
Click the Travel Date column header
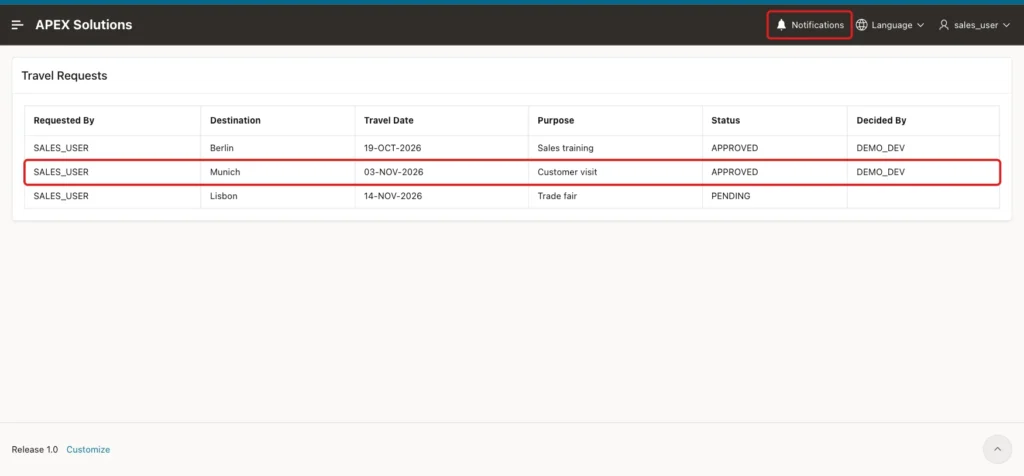point(389,120)
